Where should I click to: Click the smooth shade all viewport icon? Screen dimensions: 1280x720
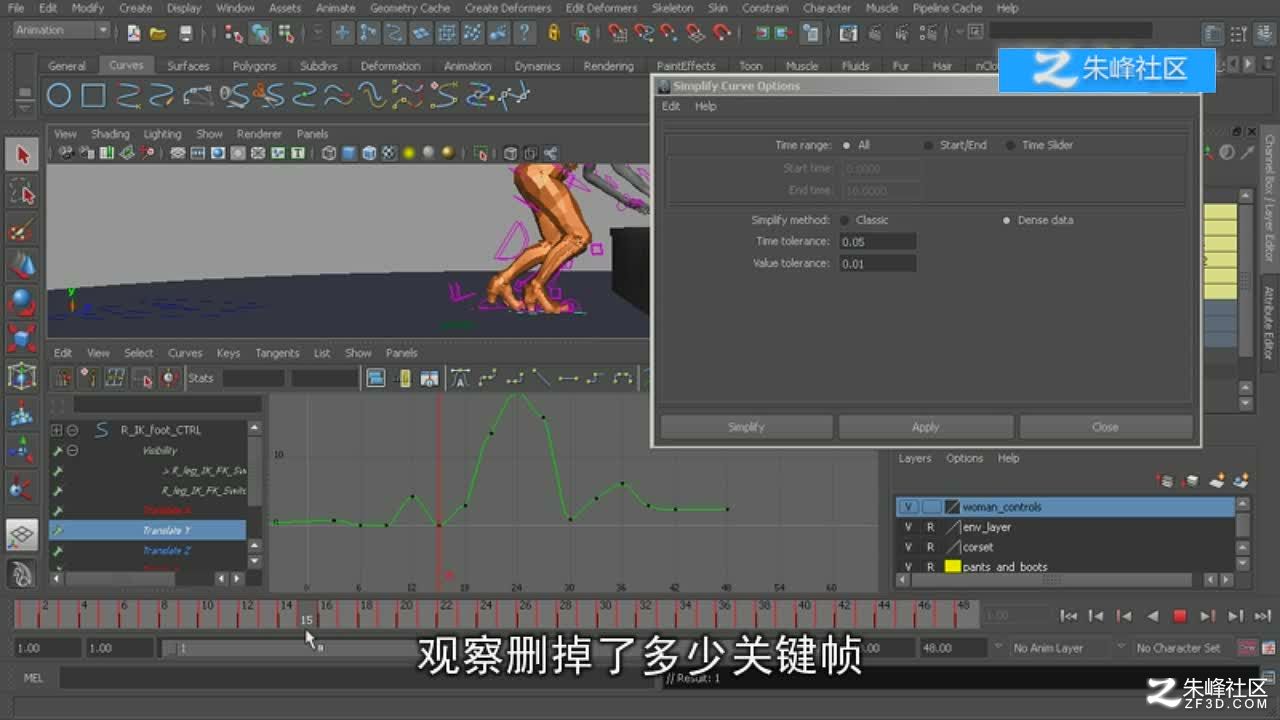(348, 153)
